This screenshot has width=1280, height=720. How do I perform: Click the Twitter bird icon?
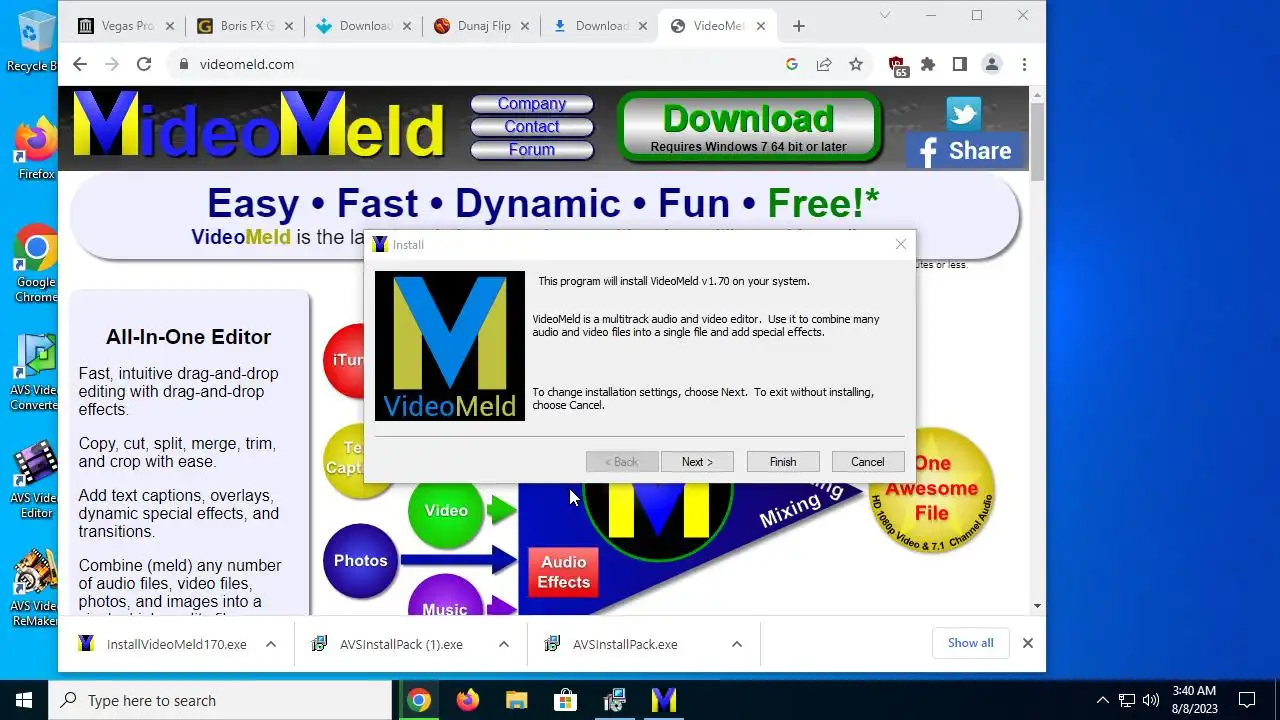pos(964,113)
